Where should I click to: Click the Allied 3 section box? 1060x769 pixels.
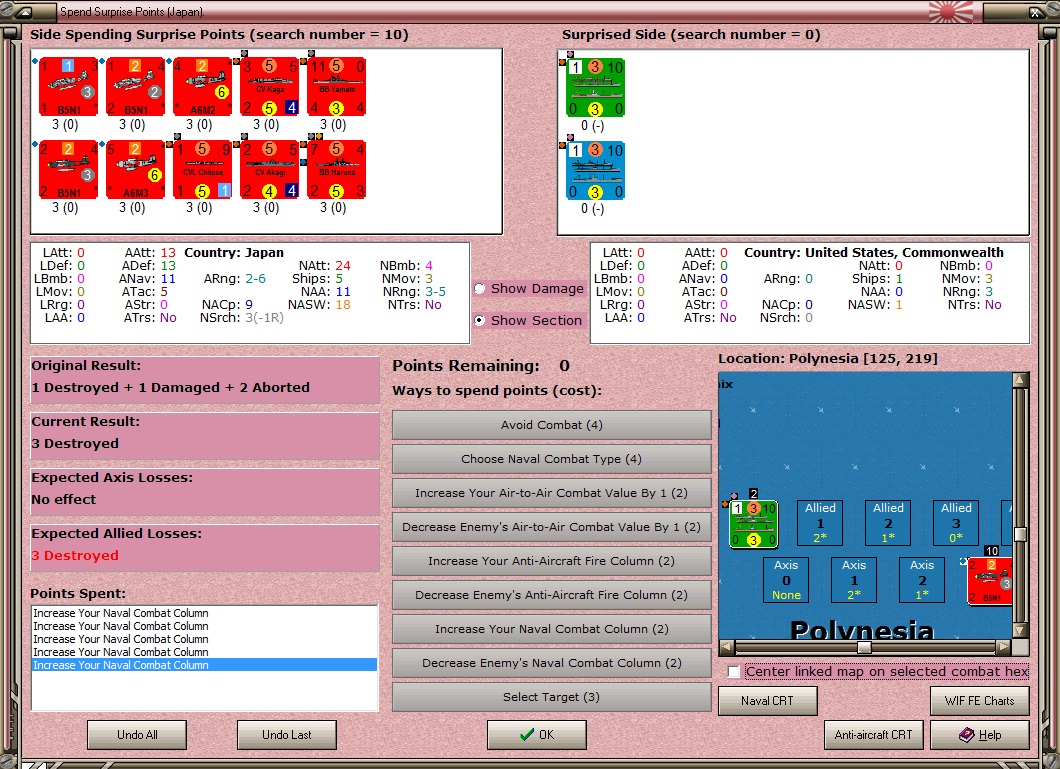[x=957, y=523]
